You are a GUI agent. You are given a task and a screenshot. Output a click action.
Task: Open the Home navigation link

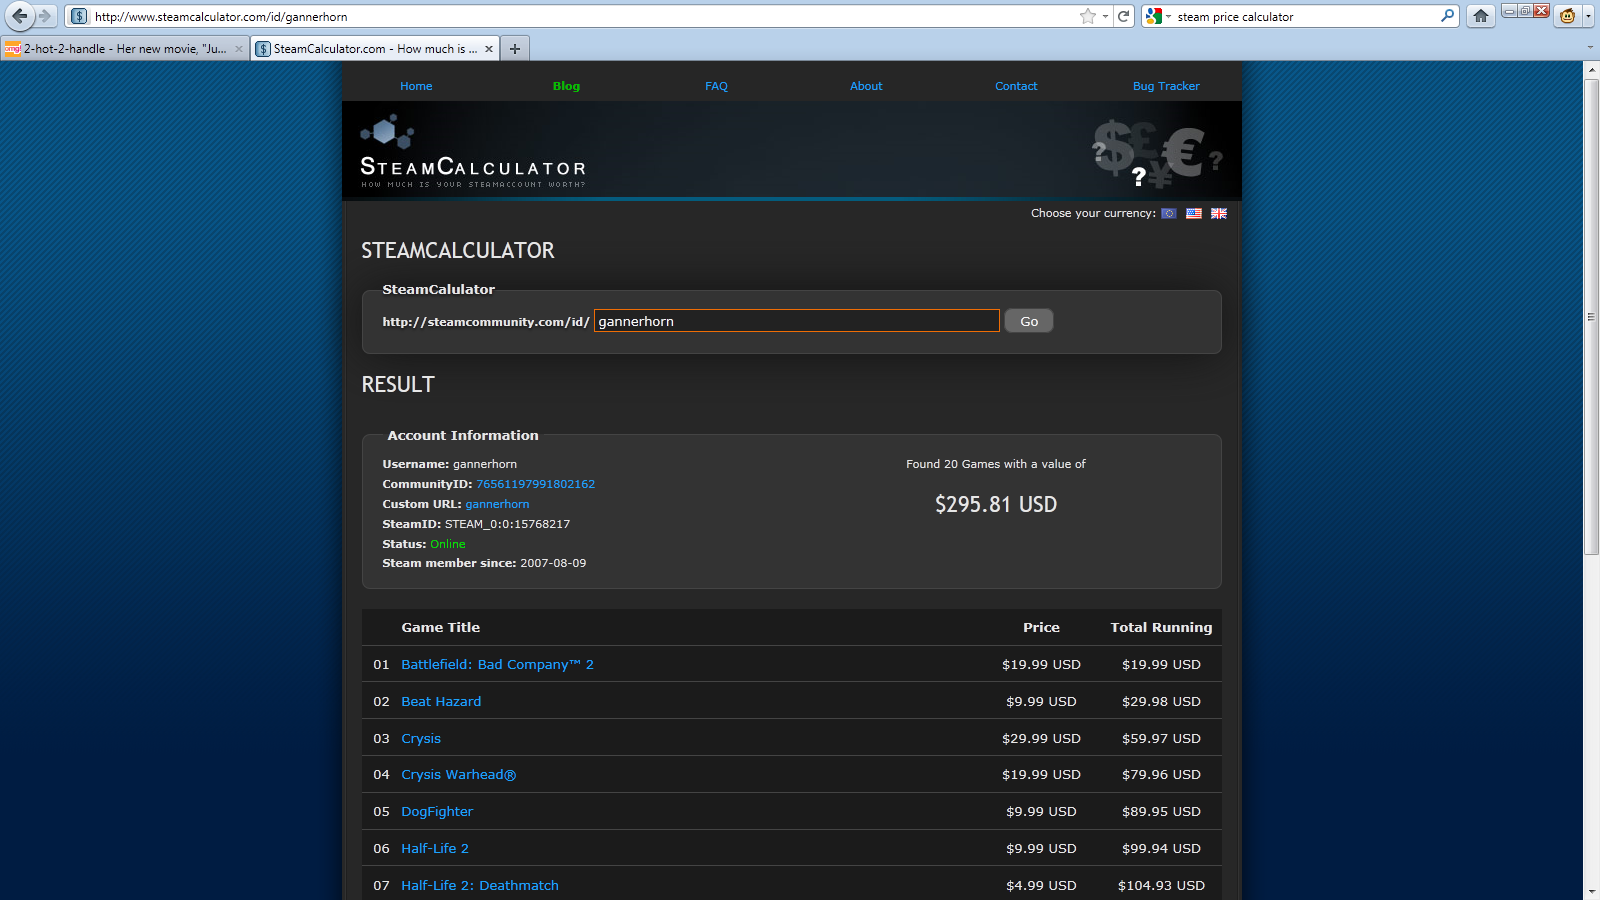pos(416,86)
